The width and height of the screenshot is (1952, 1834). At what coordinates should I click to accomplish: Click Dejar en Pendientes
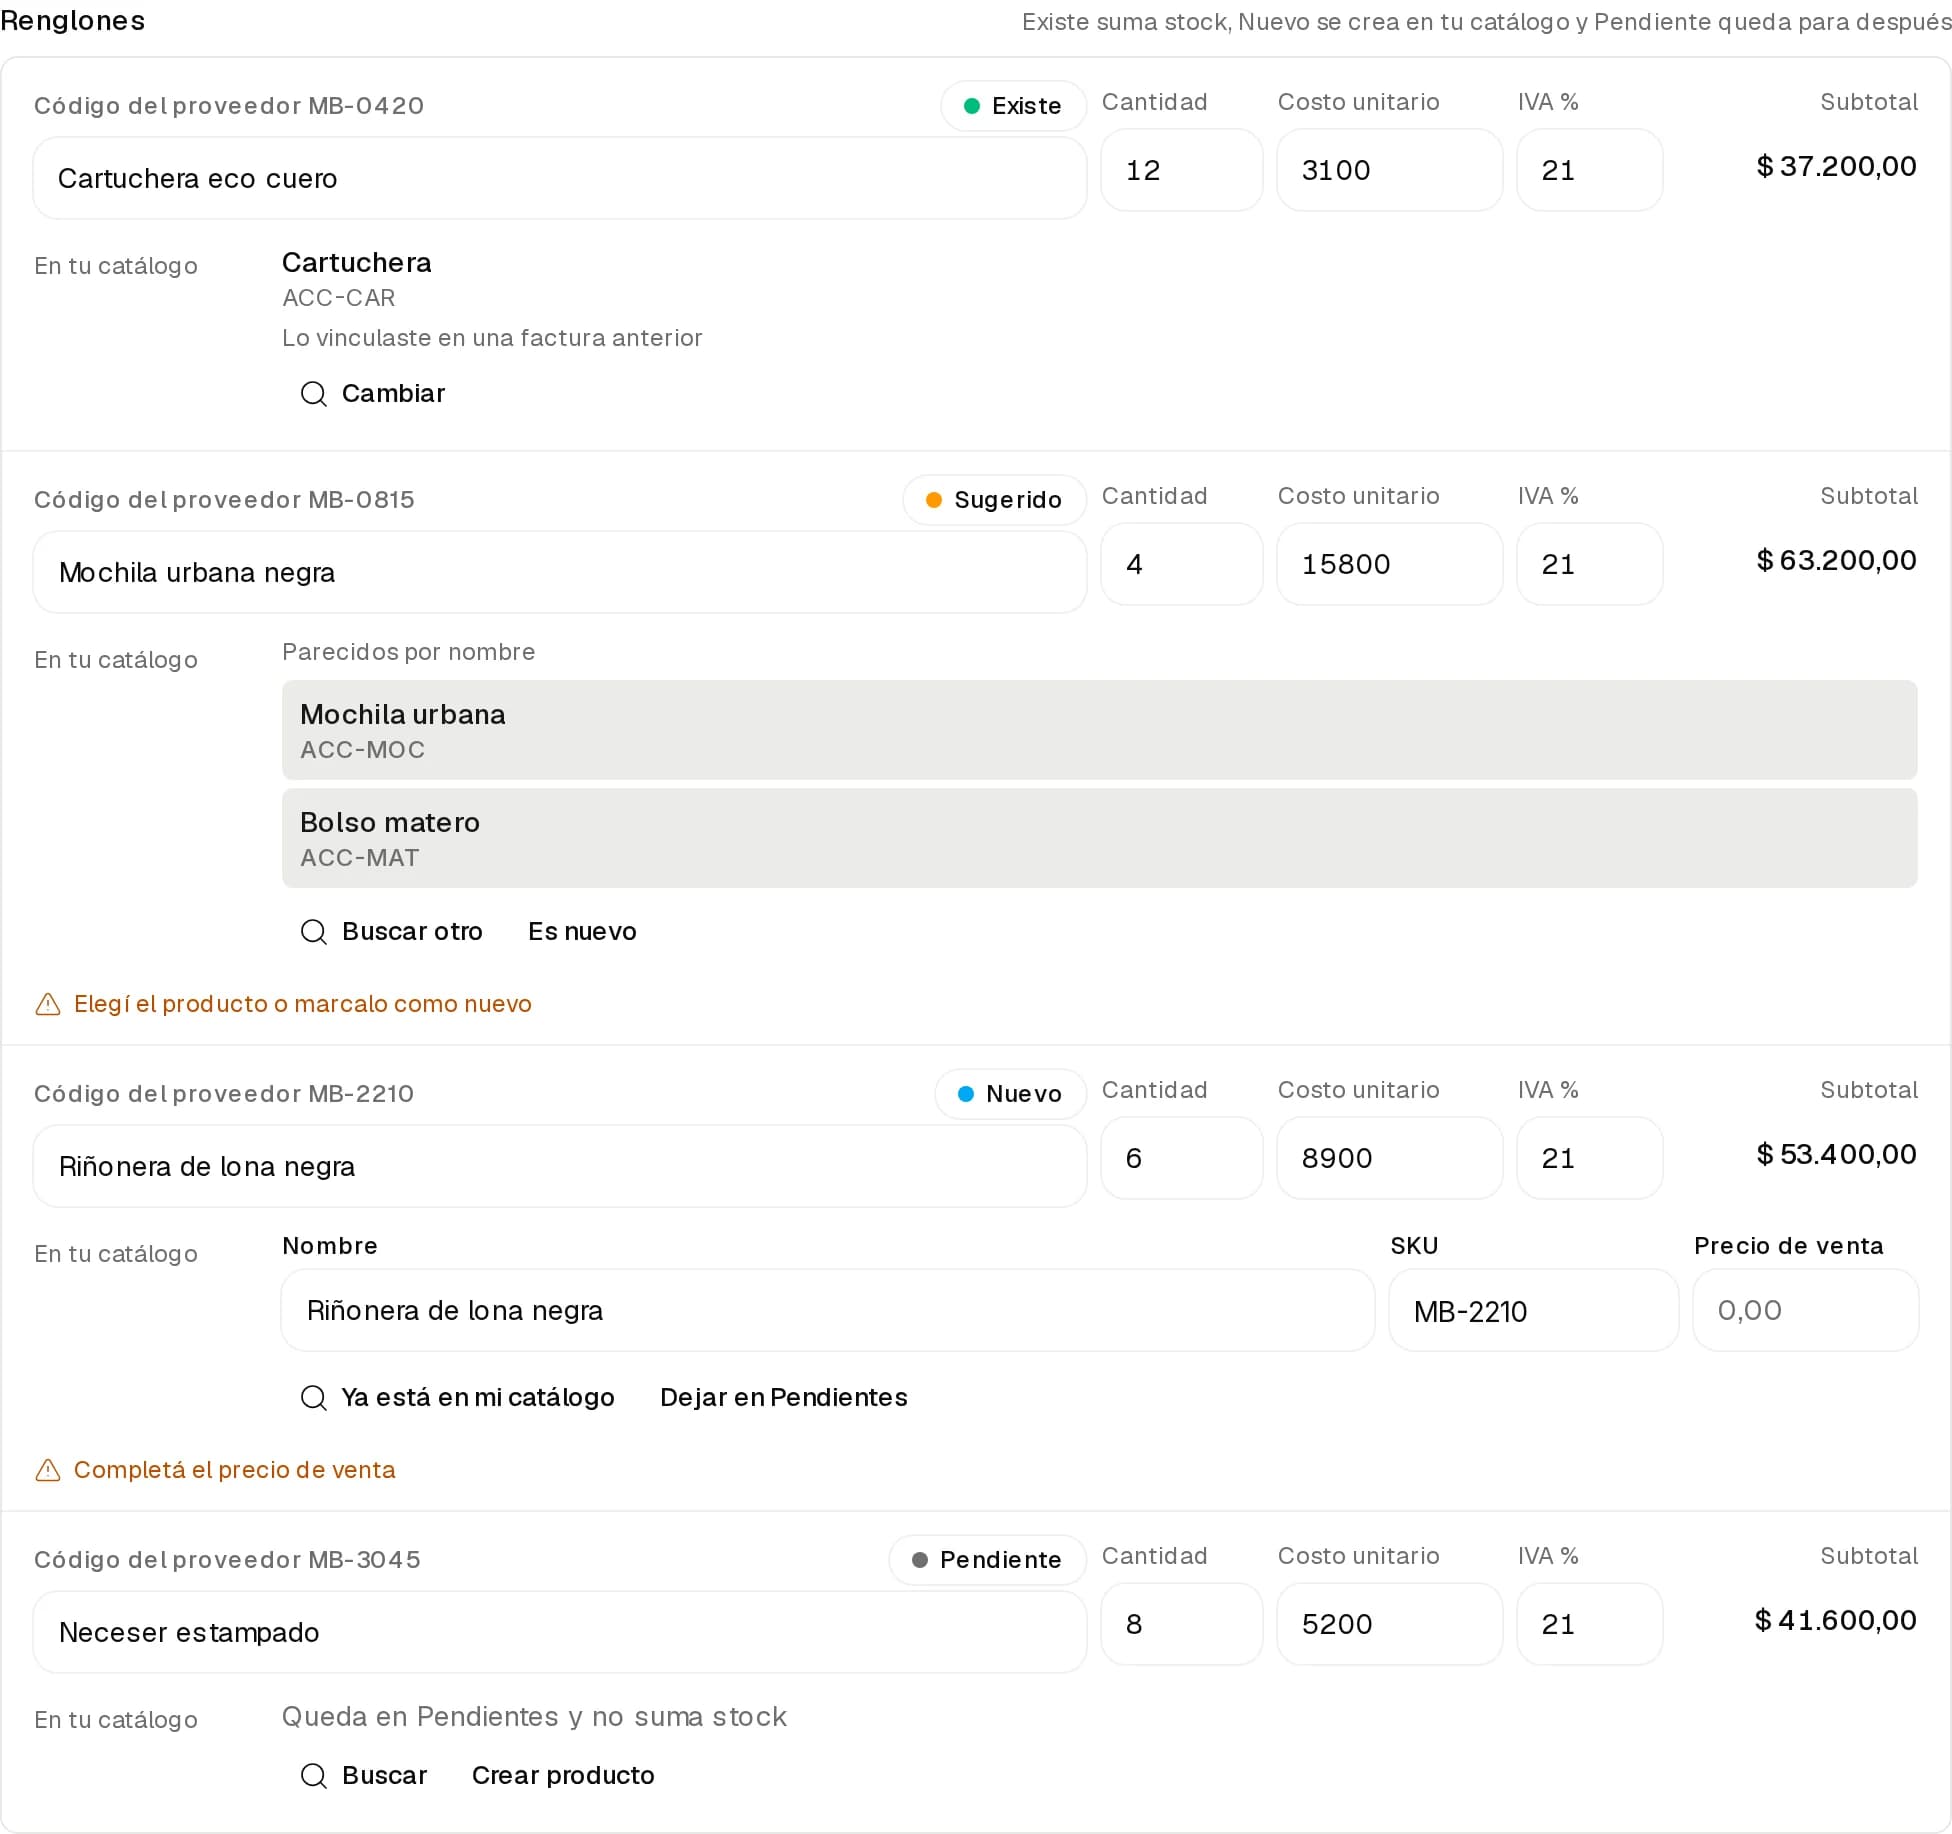tap(784, 1397)
